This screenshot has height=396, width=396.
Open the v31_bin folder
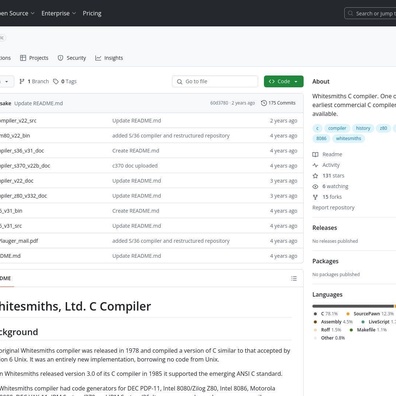coord(11,211)
